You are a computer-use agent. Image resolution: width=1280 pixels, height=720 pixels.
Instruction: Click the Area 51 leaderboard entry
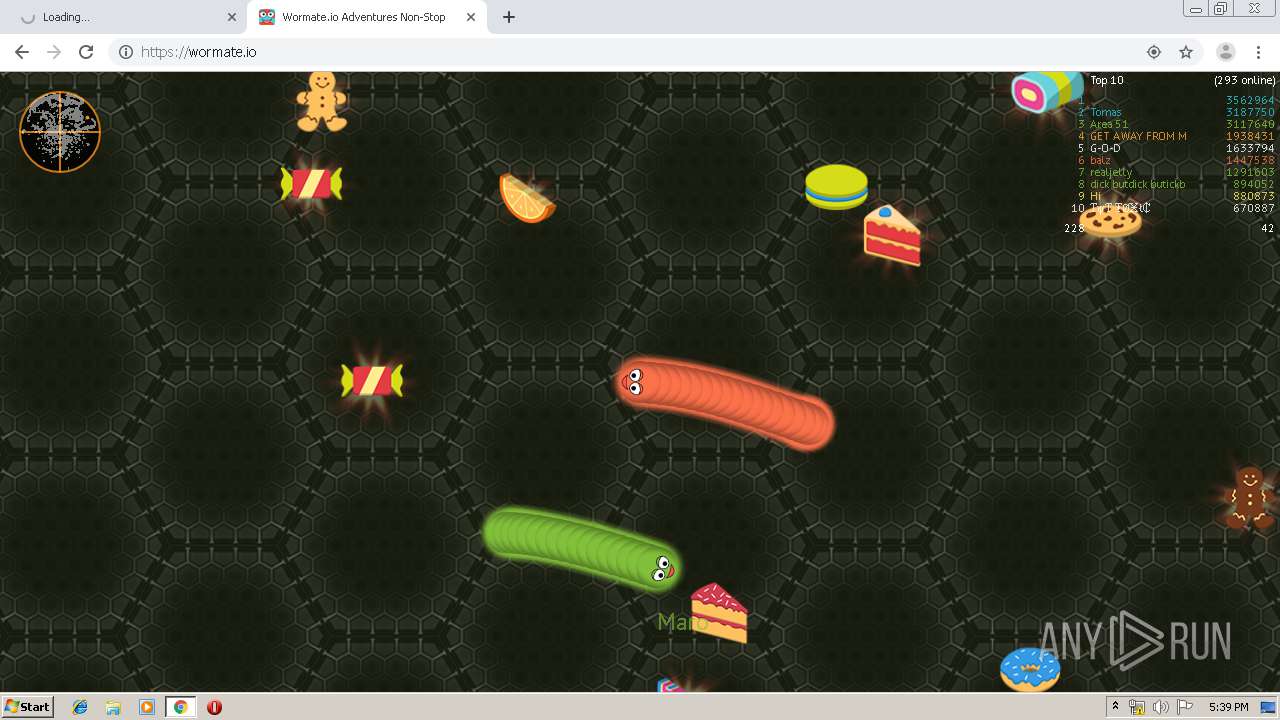(x=1109, y=124)
